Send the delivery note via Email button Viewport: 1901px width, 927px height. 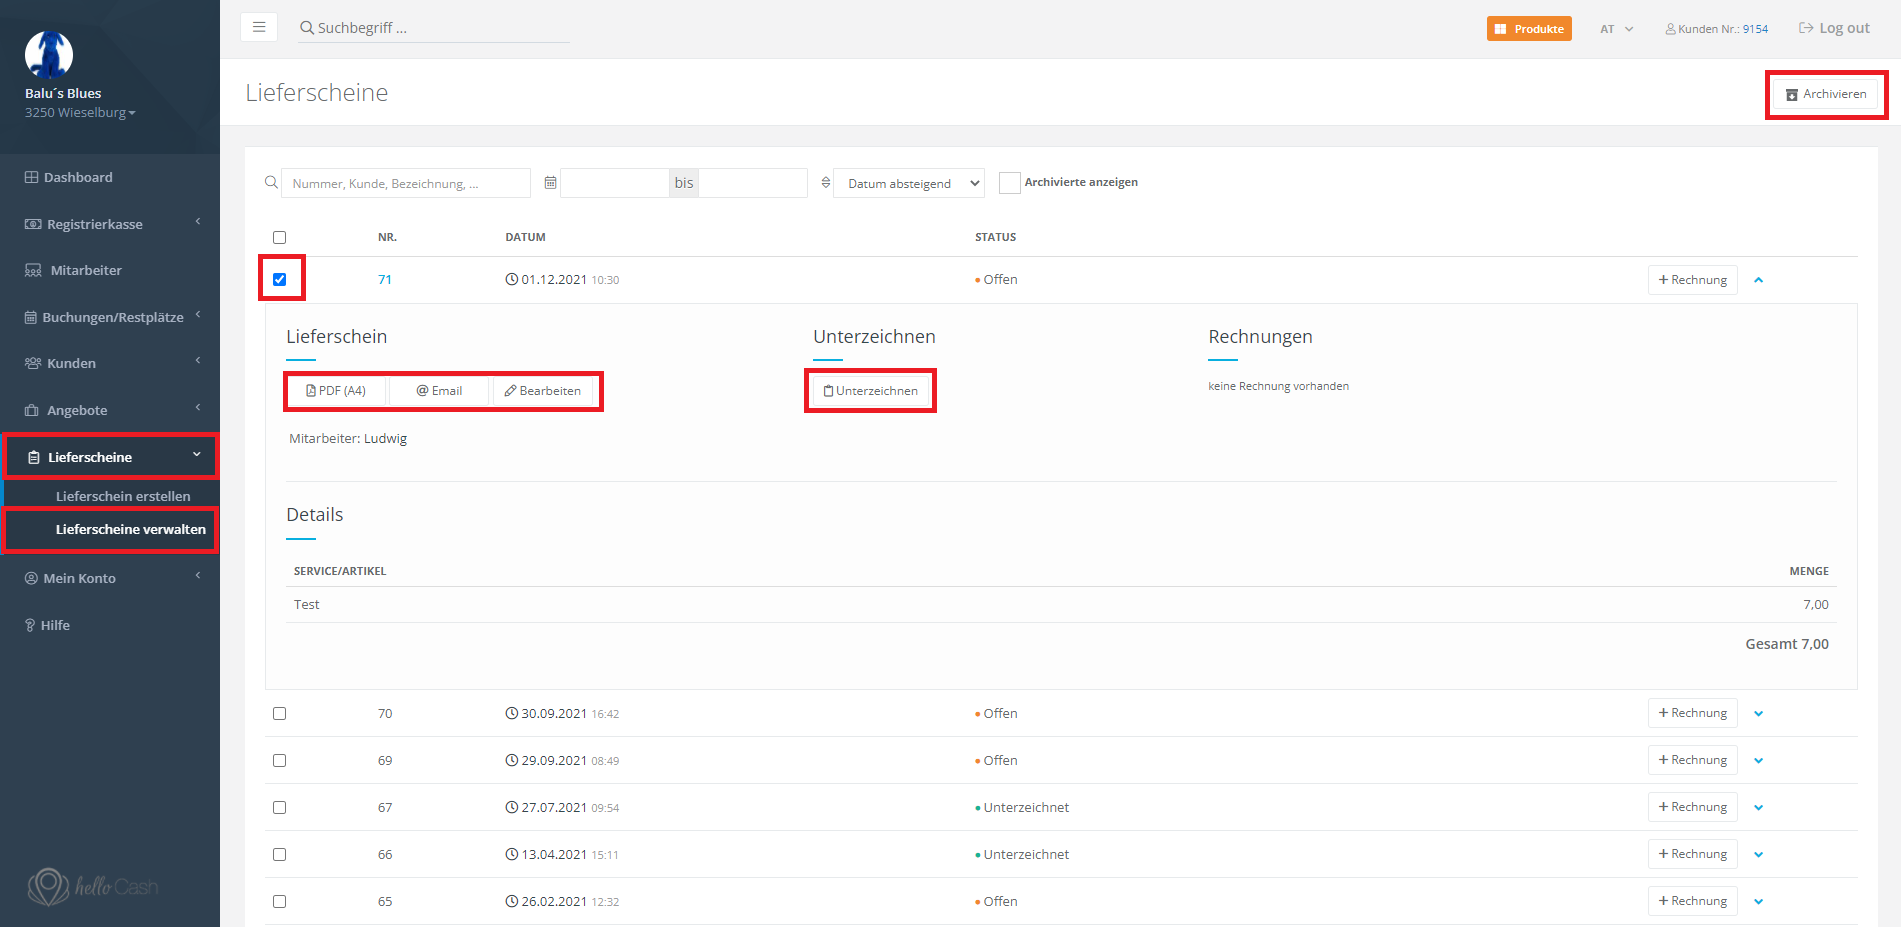tap(439, 391)
